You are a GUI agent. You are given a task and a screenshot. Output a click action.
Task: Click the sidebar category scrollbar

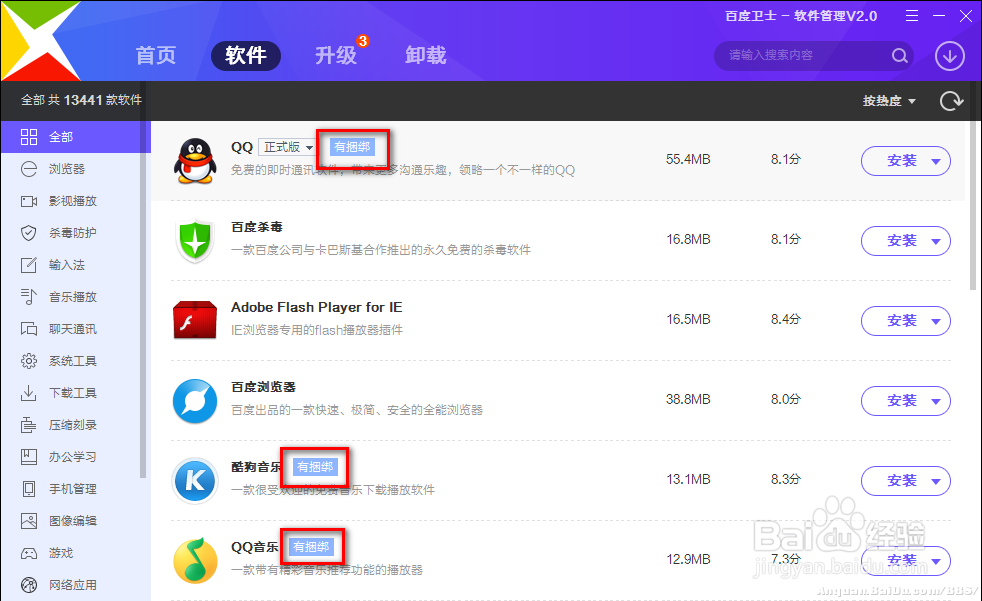[143, 300]
